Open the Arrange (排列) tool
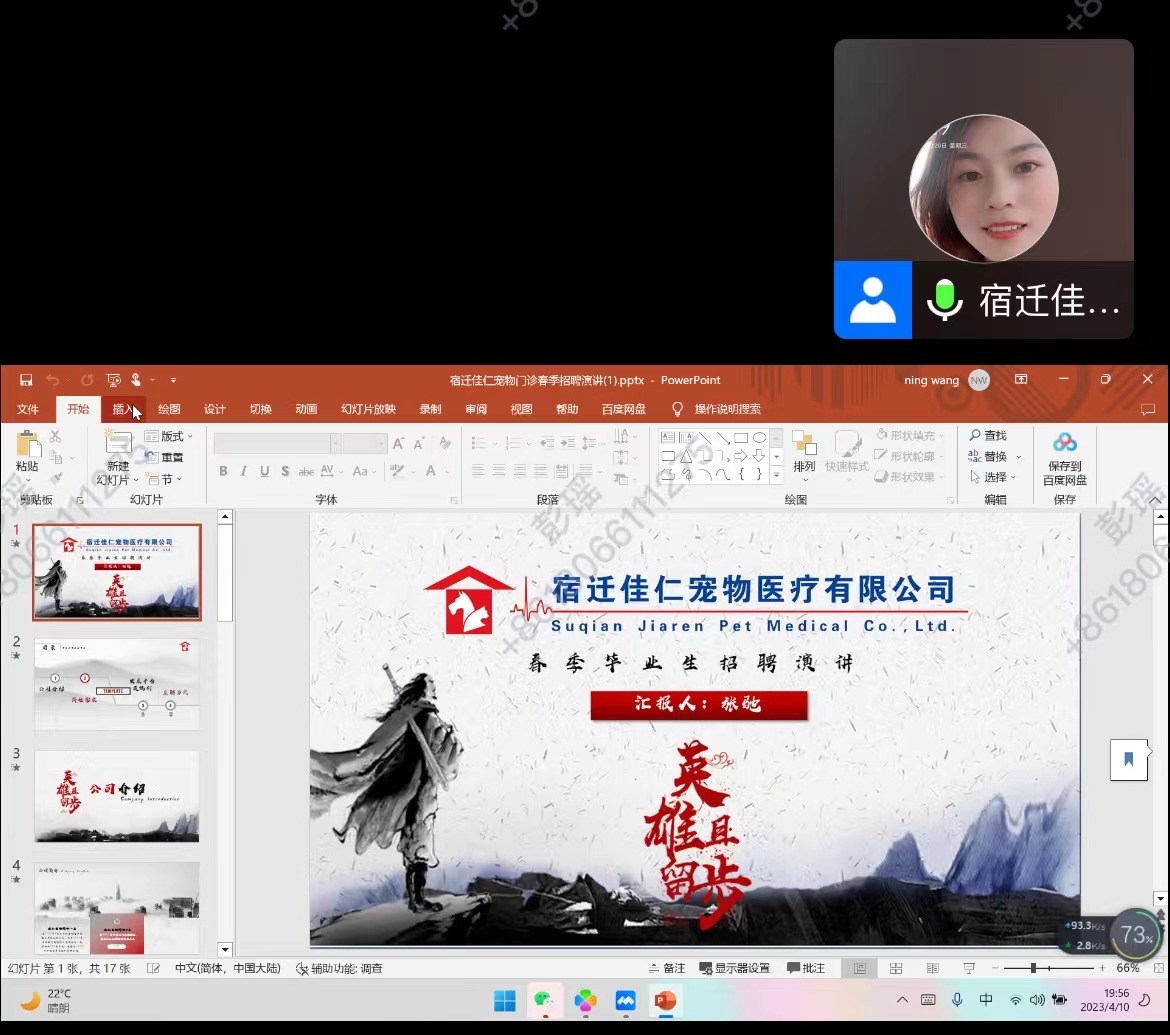 (804, 451)
